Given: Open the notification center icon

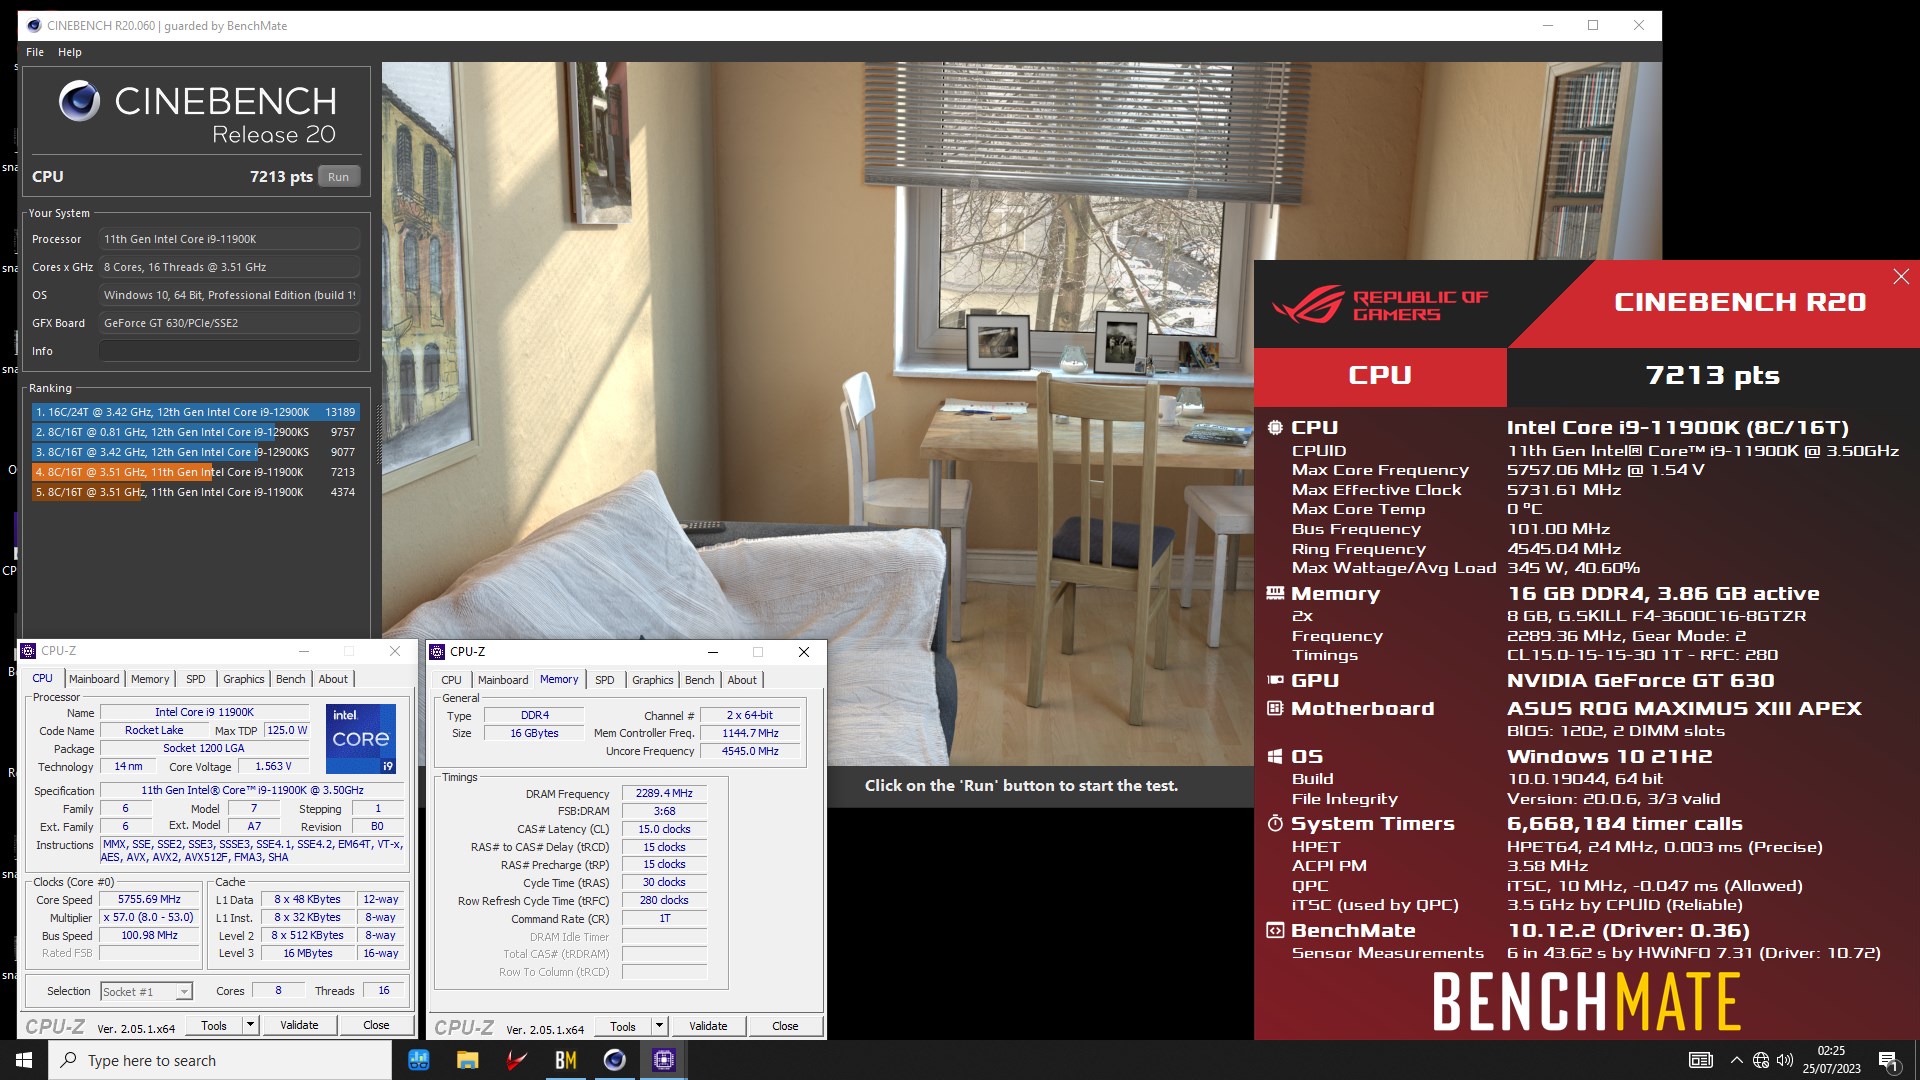Looking at the screenshot, I should pyautogui.click(x=1889, y=1060).
